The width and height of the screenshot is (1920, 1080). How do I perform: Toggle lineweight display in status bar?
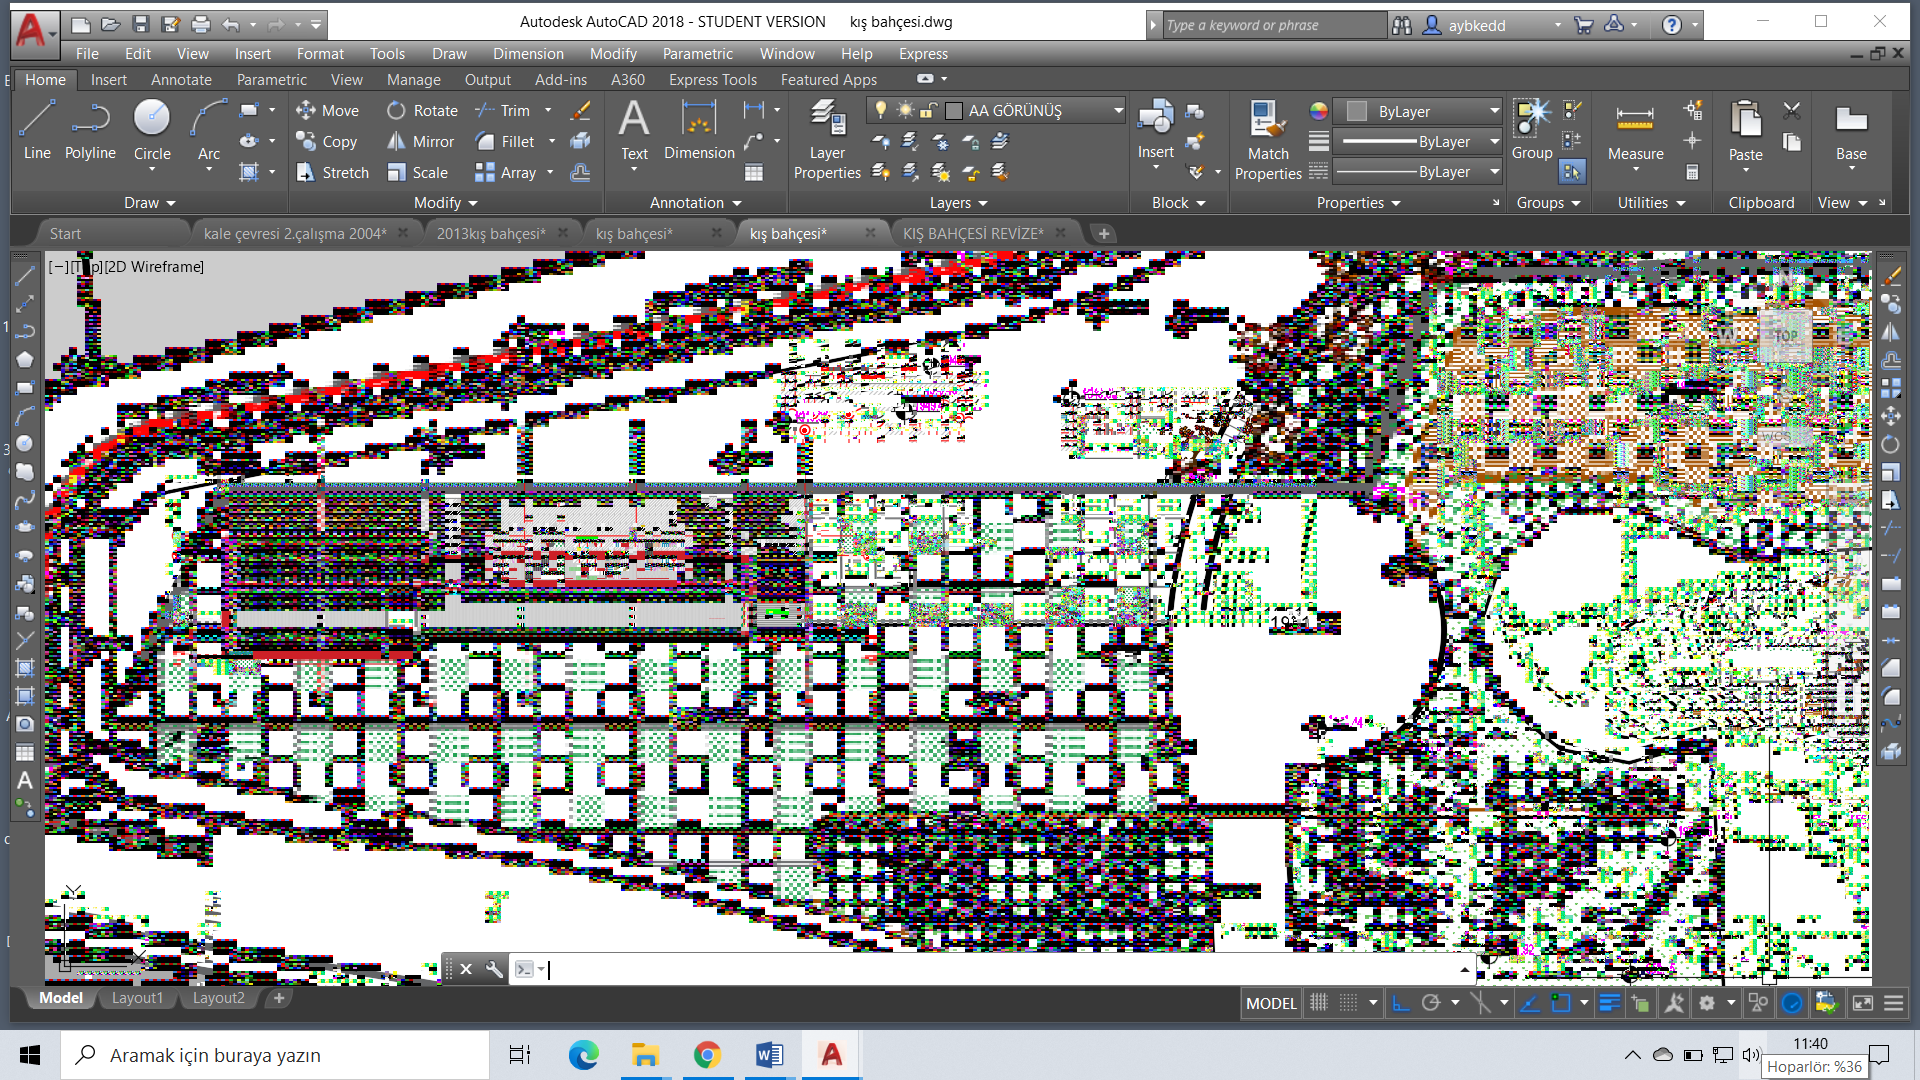tap(1609, 1003)
